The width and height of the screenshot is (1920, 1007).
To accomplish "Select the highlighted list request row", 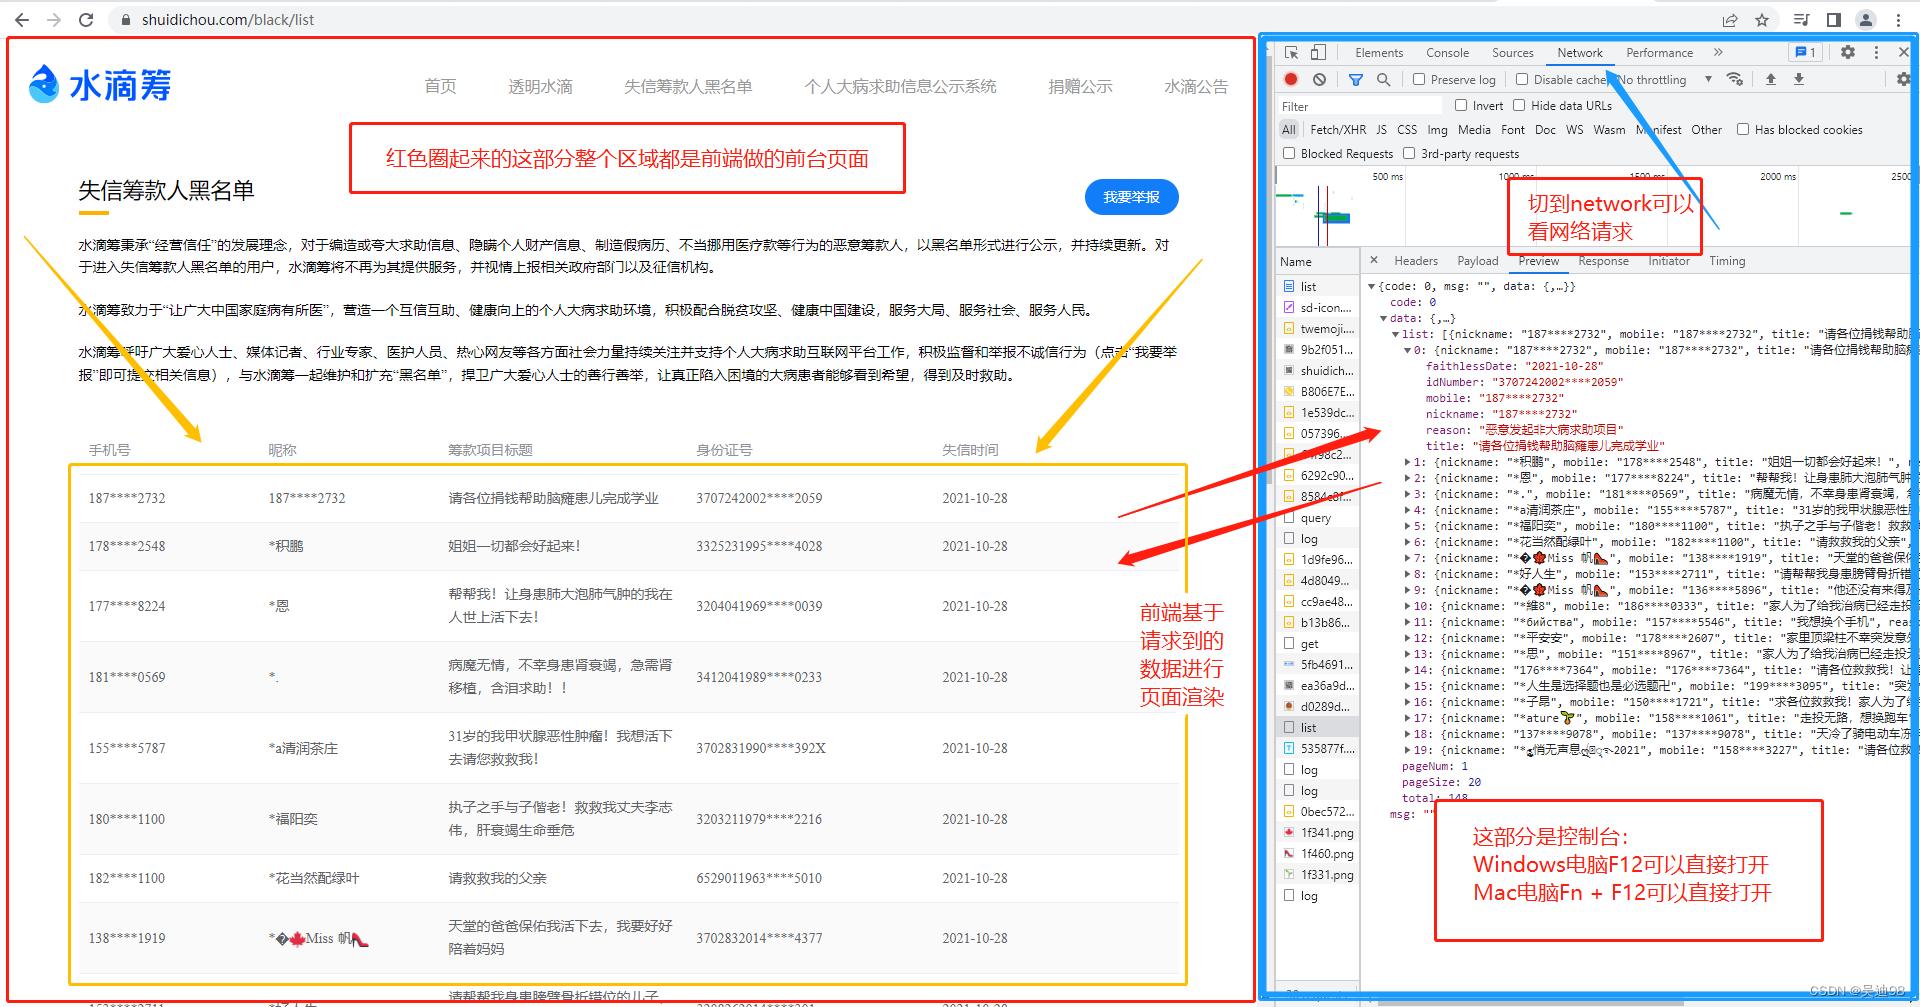I will (x=1318, y=727).
